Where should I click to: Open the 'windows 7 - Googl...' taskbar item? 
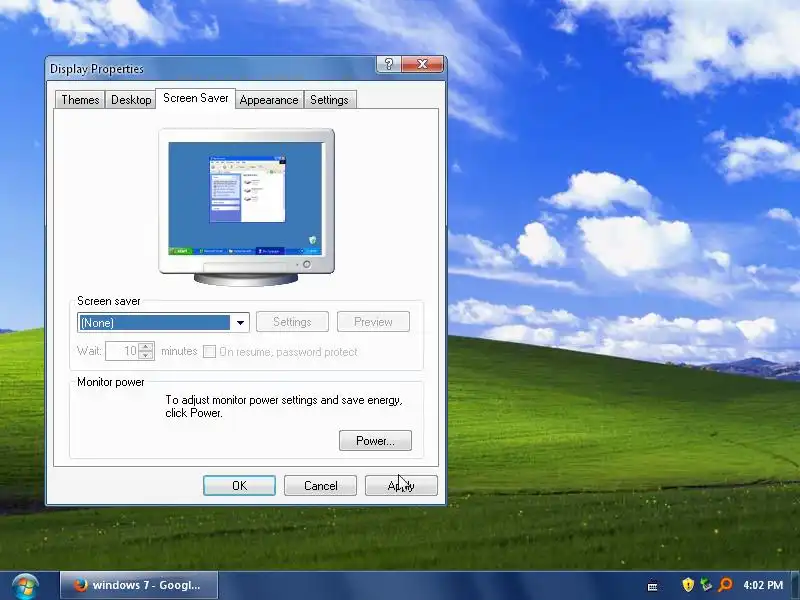pyautogui.click(x=139, y=585)
